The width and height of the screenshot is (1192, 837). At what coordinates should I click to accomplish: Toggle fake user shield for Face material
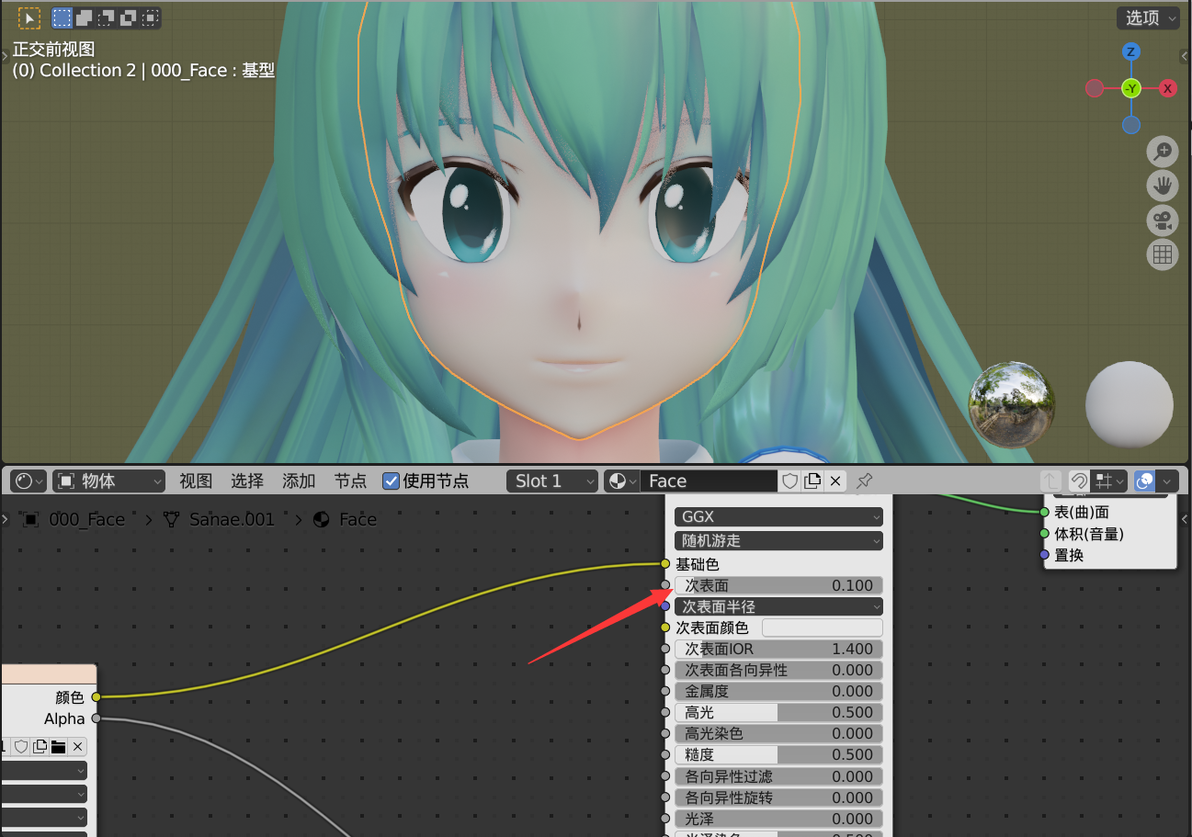tap(790, 481)
